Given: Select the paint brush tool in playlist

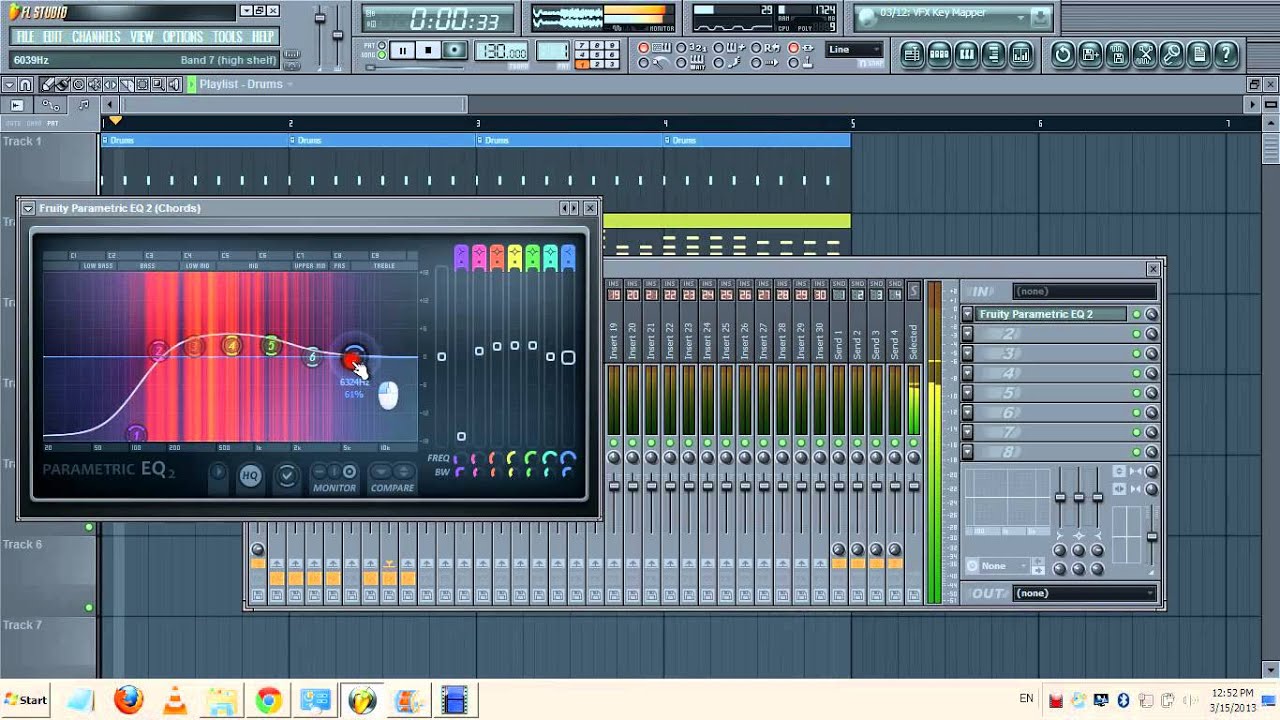Looking at the screenshot, I should pyautogui.click(x=62, y=85).
